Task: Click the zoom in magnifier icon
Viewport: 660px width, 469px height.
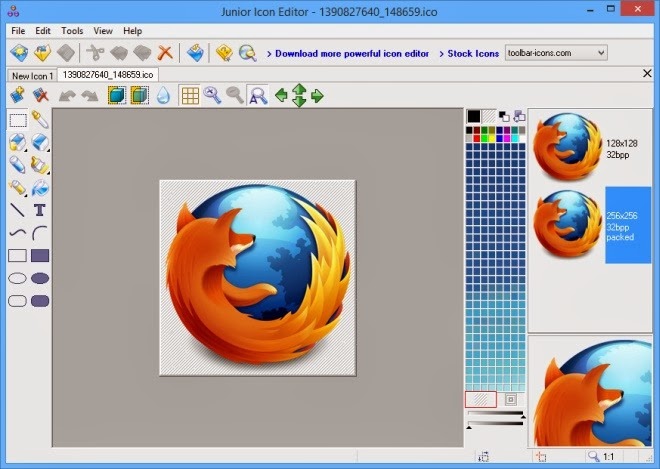Action: pyautogui.click(x=212, y=96)
